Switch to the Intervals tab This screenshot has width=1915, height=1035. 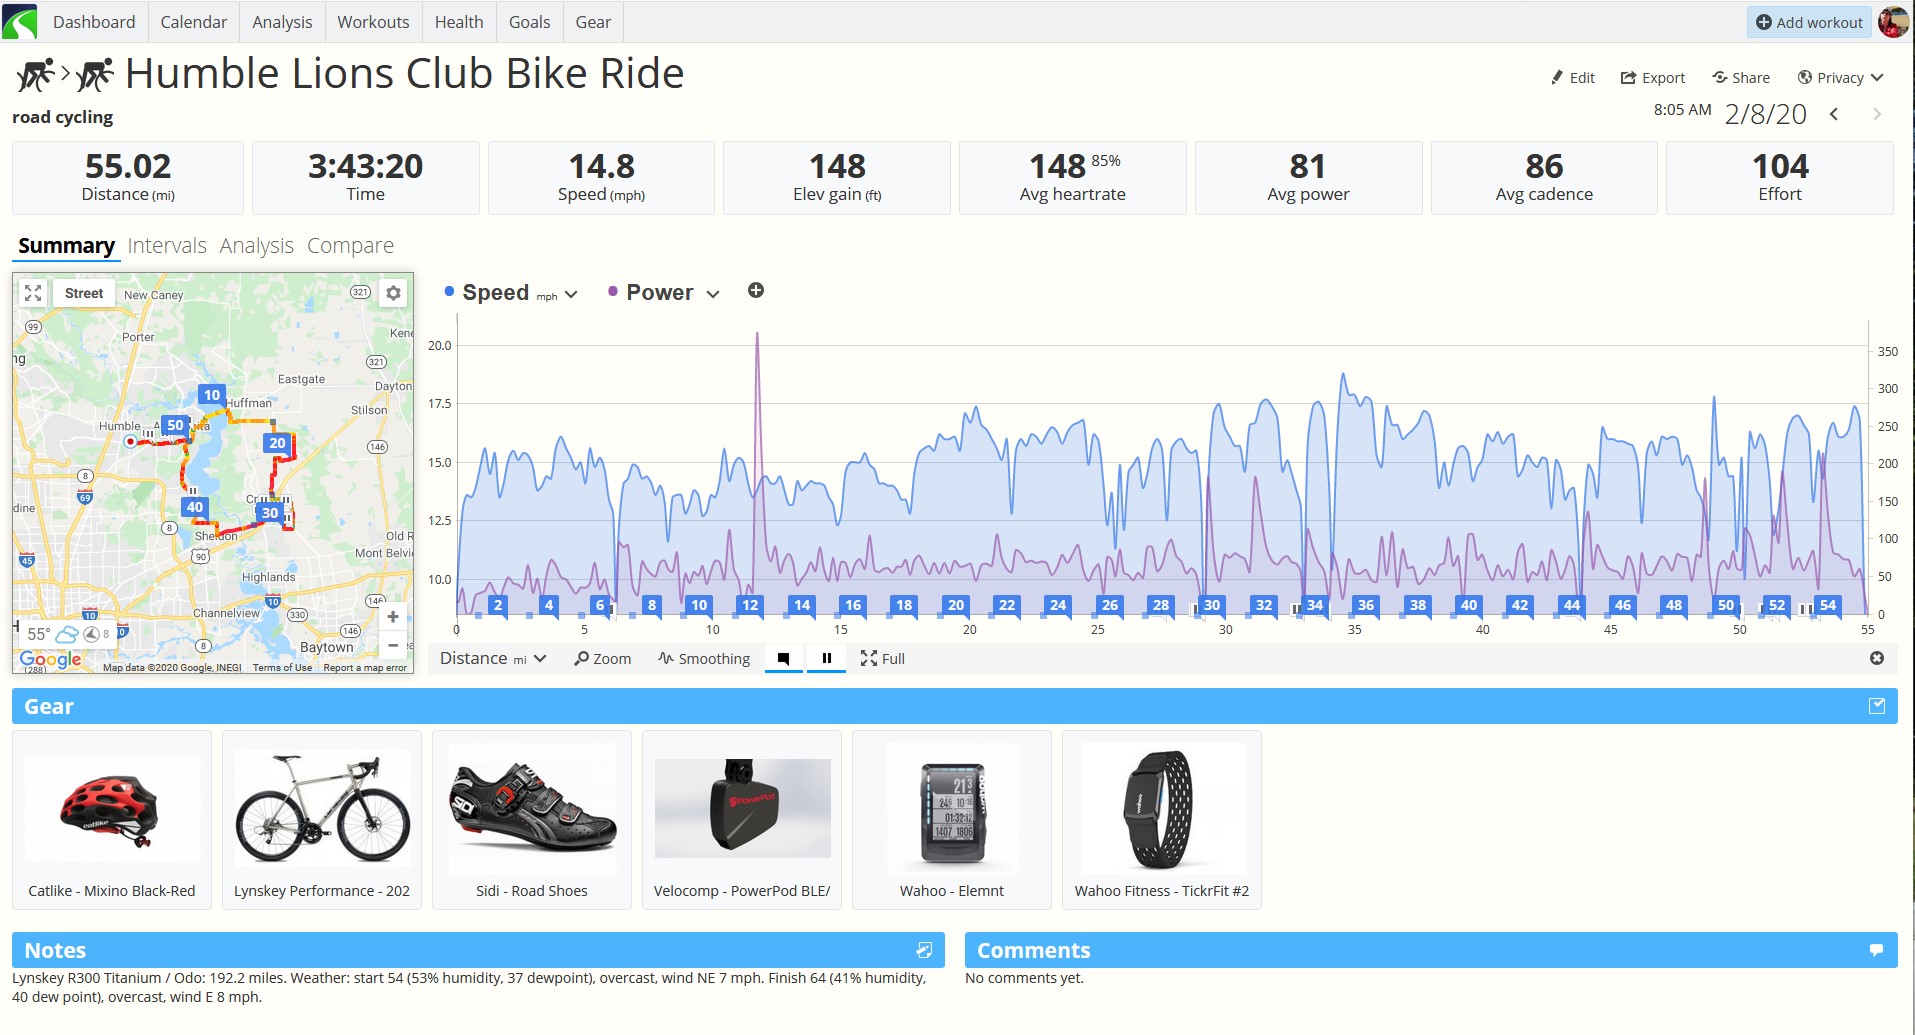click(167, 245)
